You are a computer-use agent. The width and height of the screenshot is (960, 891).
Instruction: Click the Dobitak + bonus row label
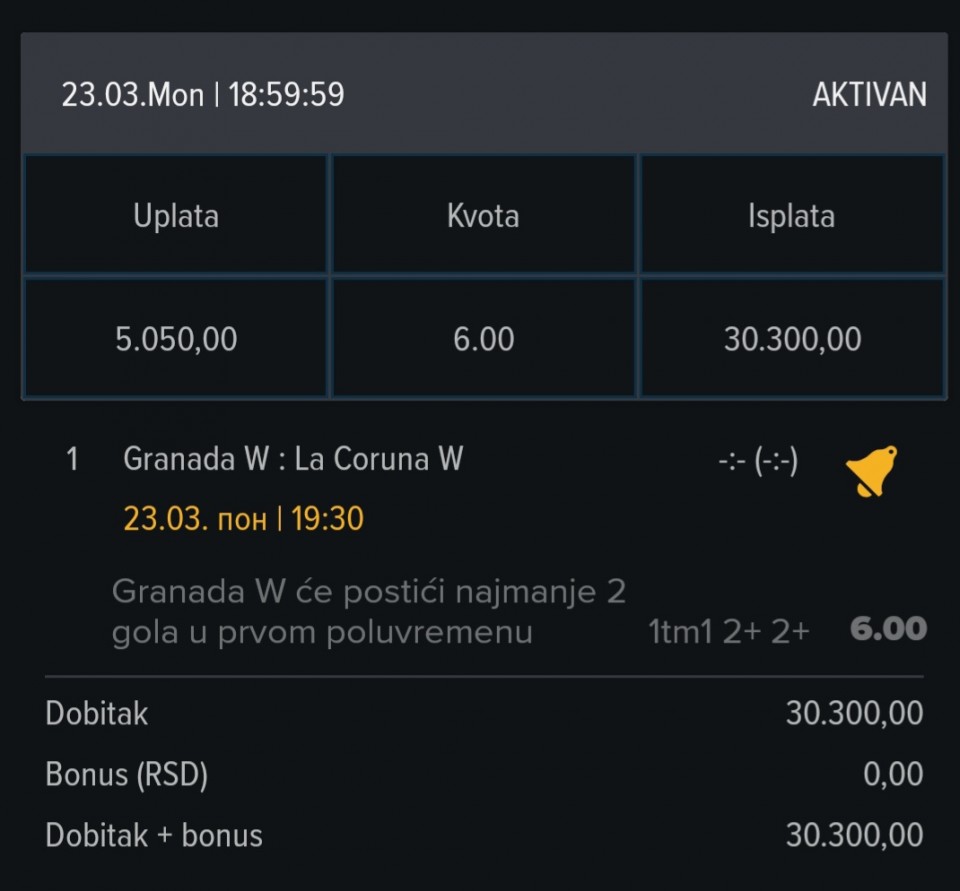[154, 835]
